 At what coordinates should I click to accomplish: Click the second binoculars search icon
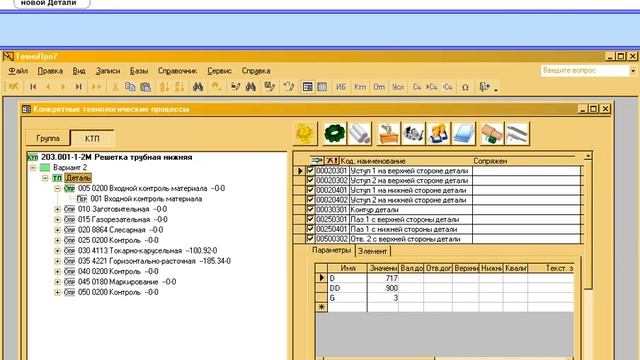click(x=251, y=87)
